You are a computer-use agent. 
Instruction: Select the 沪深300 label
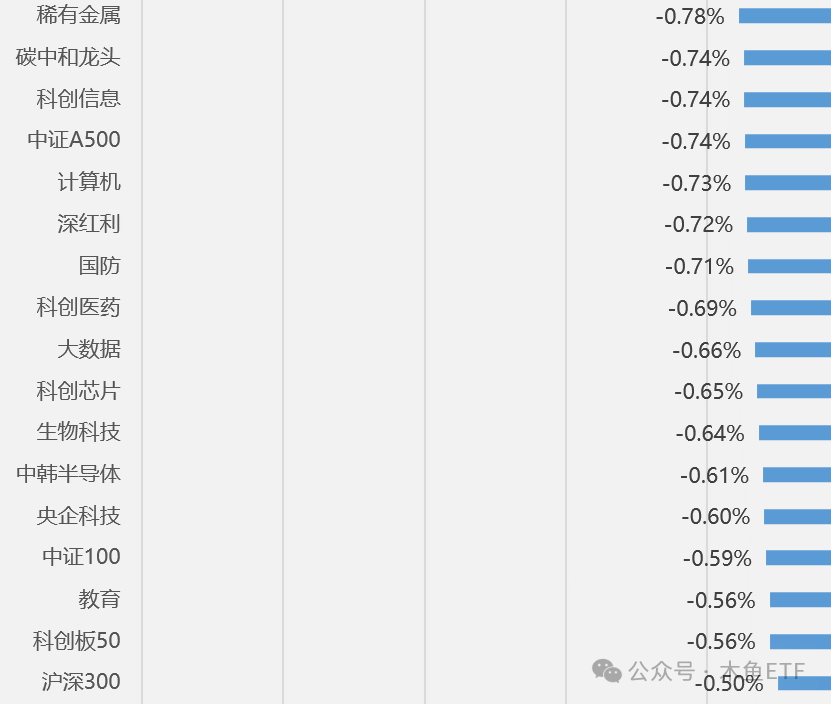[81, 682]
